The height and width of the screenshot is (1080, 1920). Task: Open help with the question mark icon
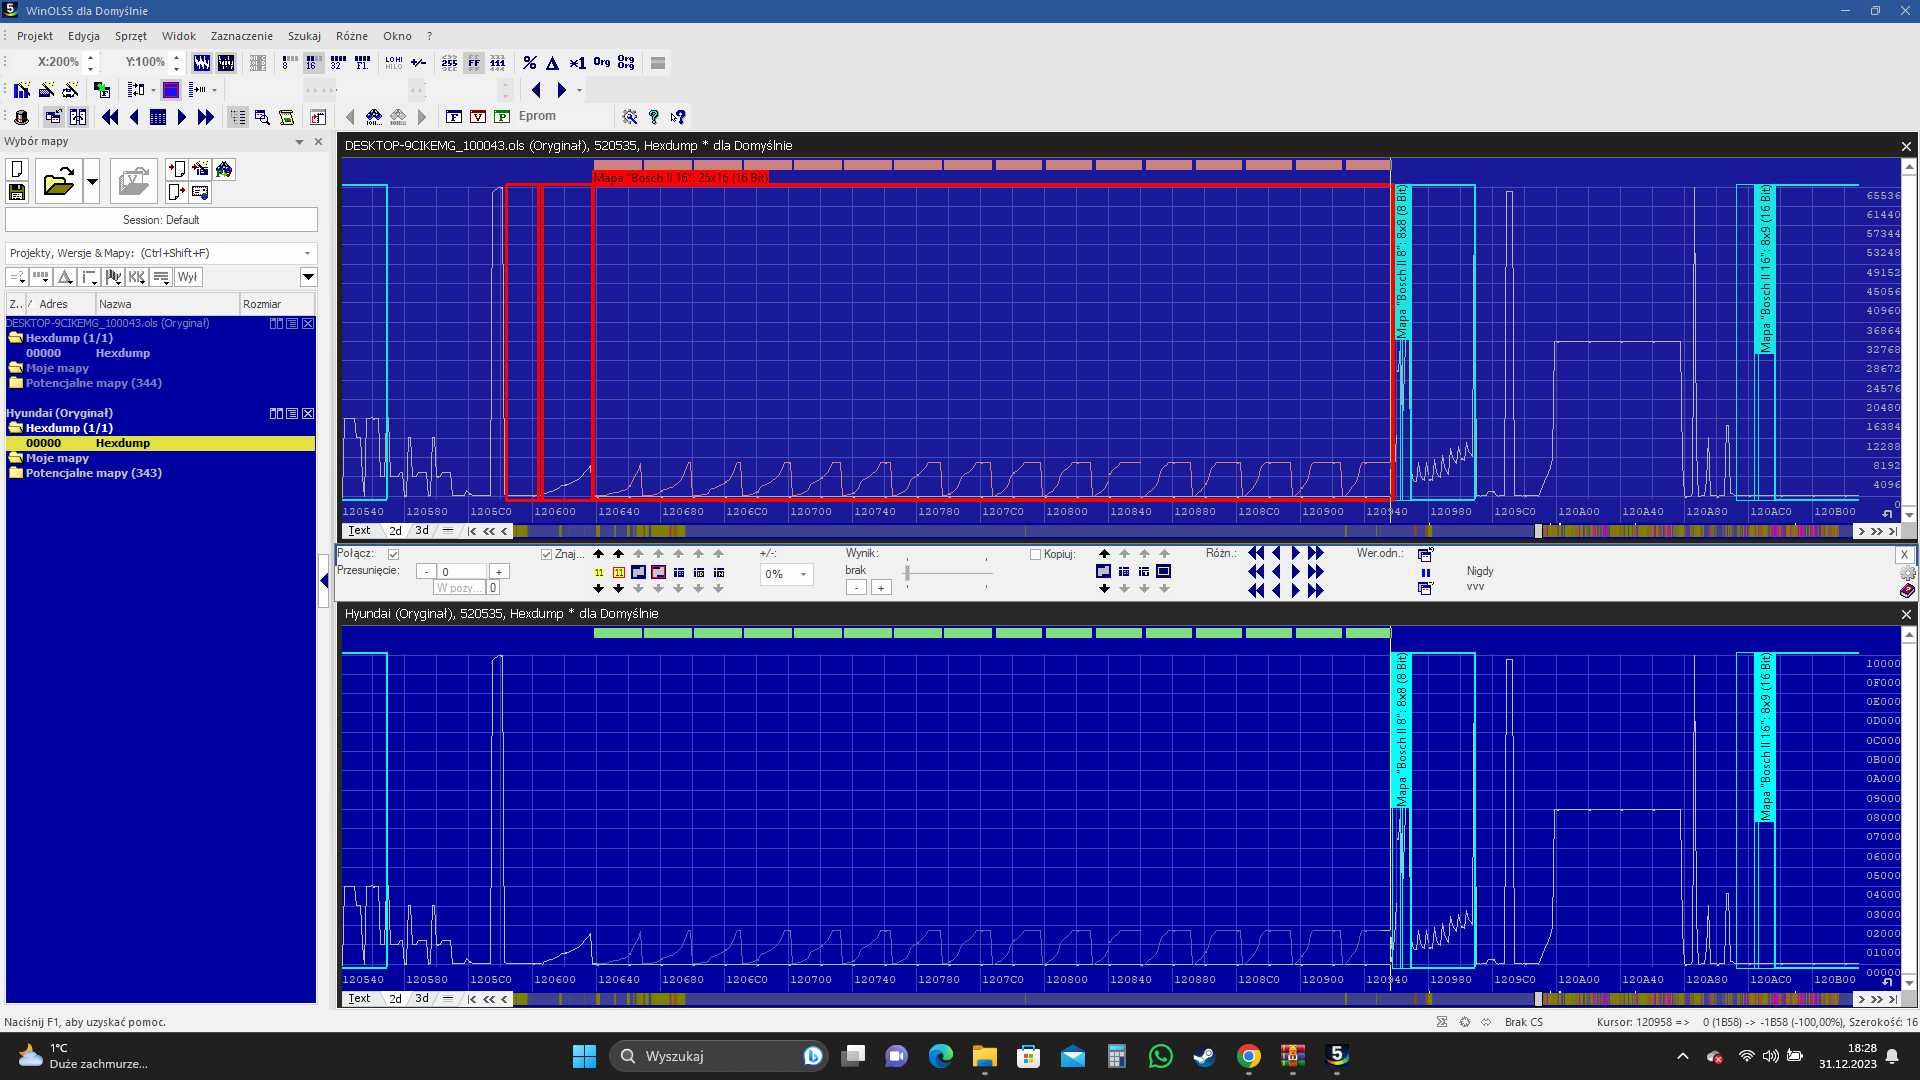(654, 117)
